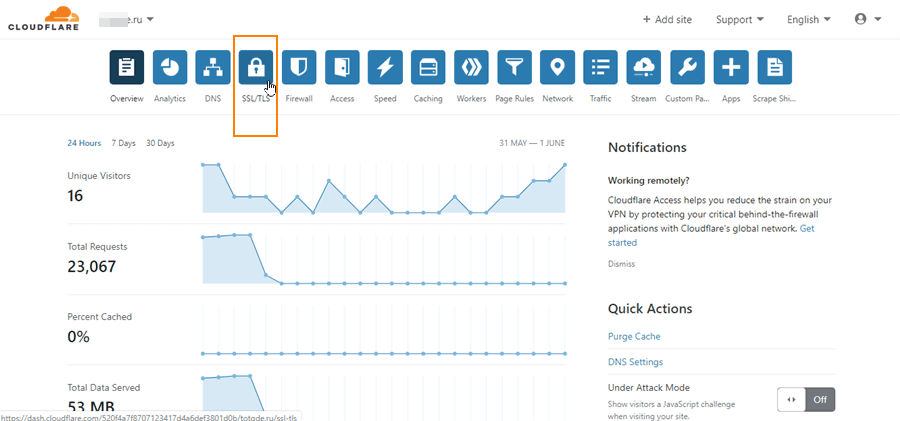Switch to the 7 Days range

click(x=124, y=143)
